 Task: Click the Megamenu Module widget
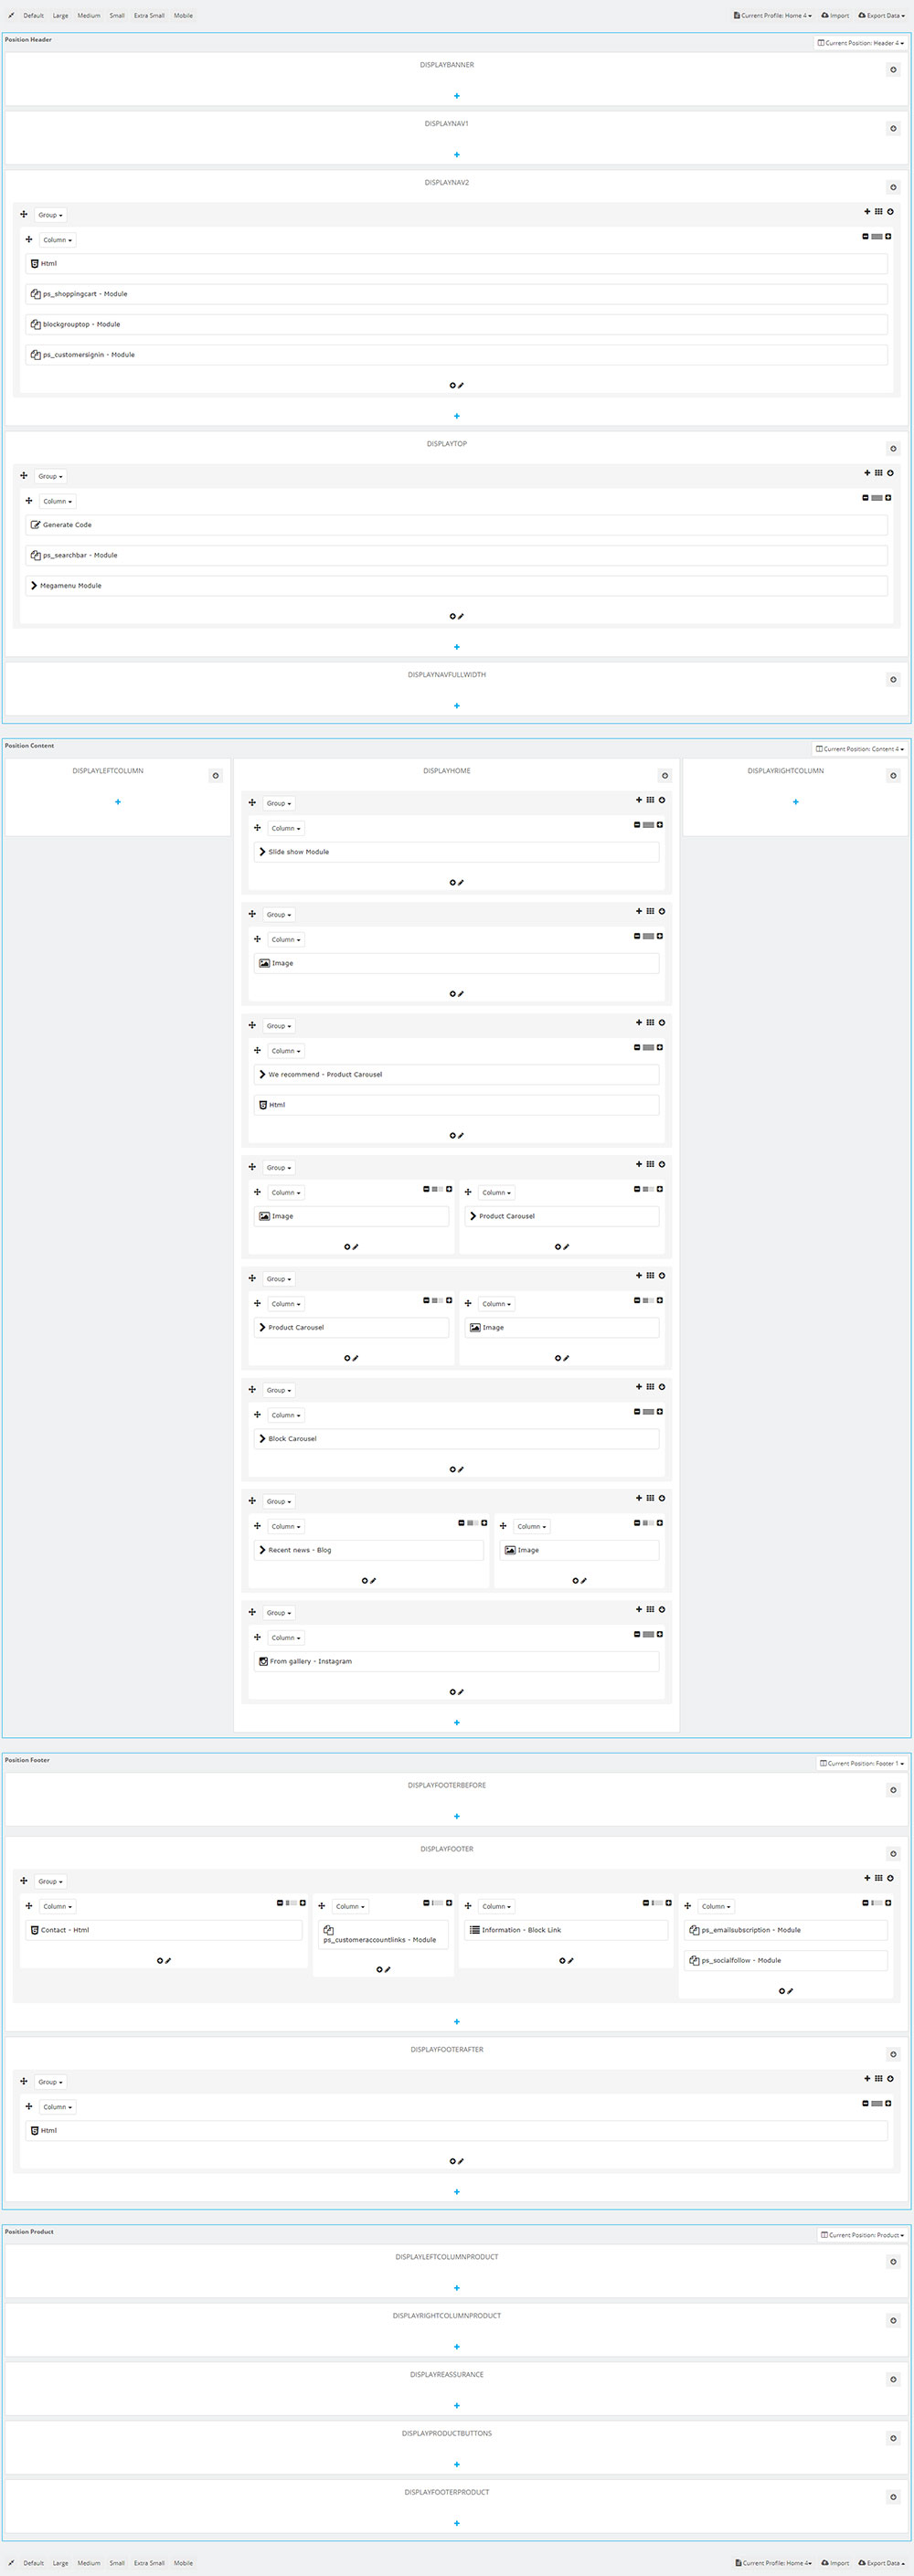[456, 586]
